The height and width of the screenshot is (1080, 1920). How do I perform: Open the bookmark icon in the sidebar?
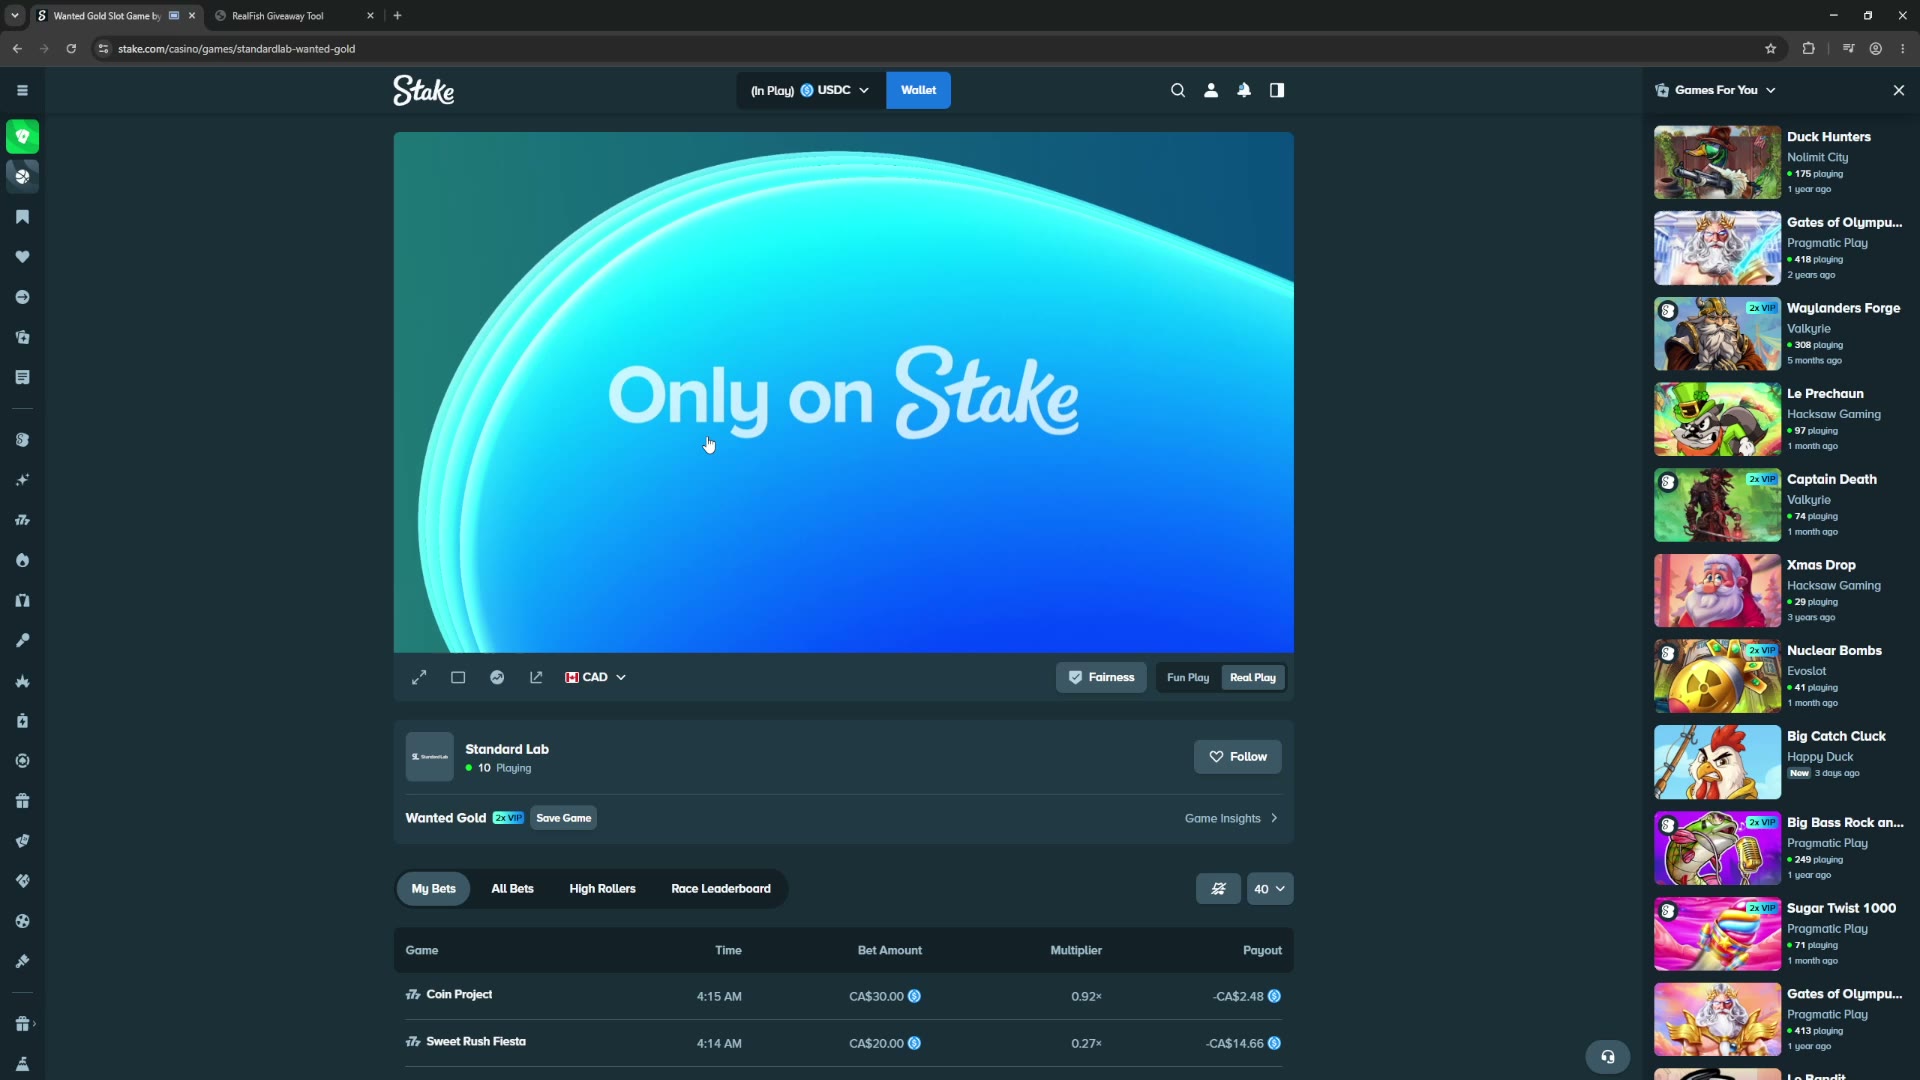point(22,217)
